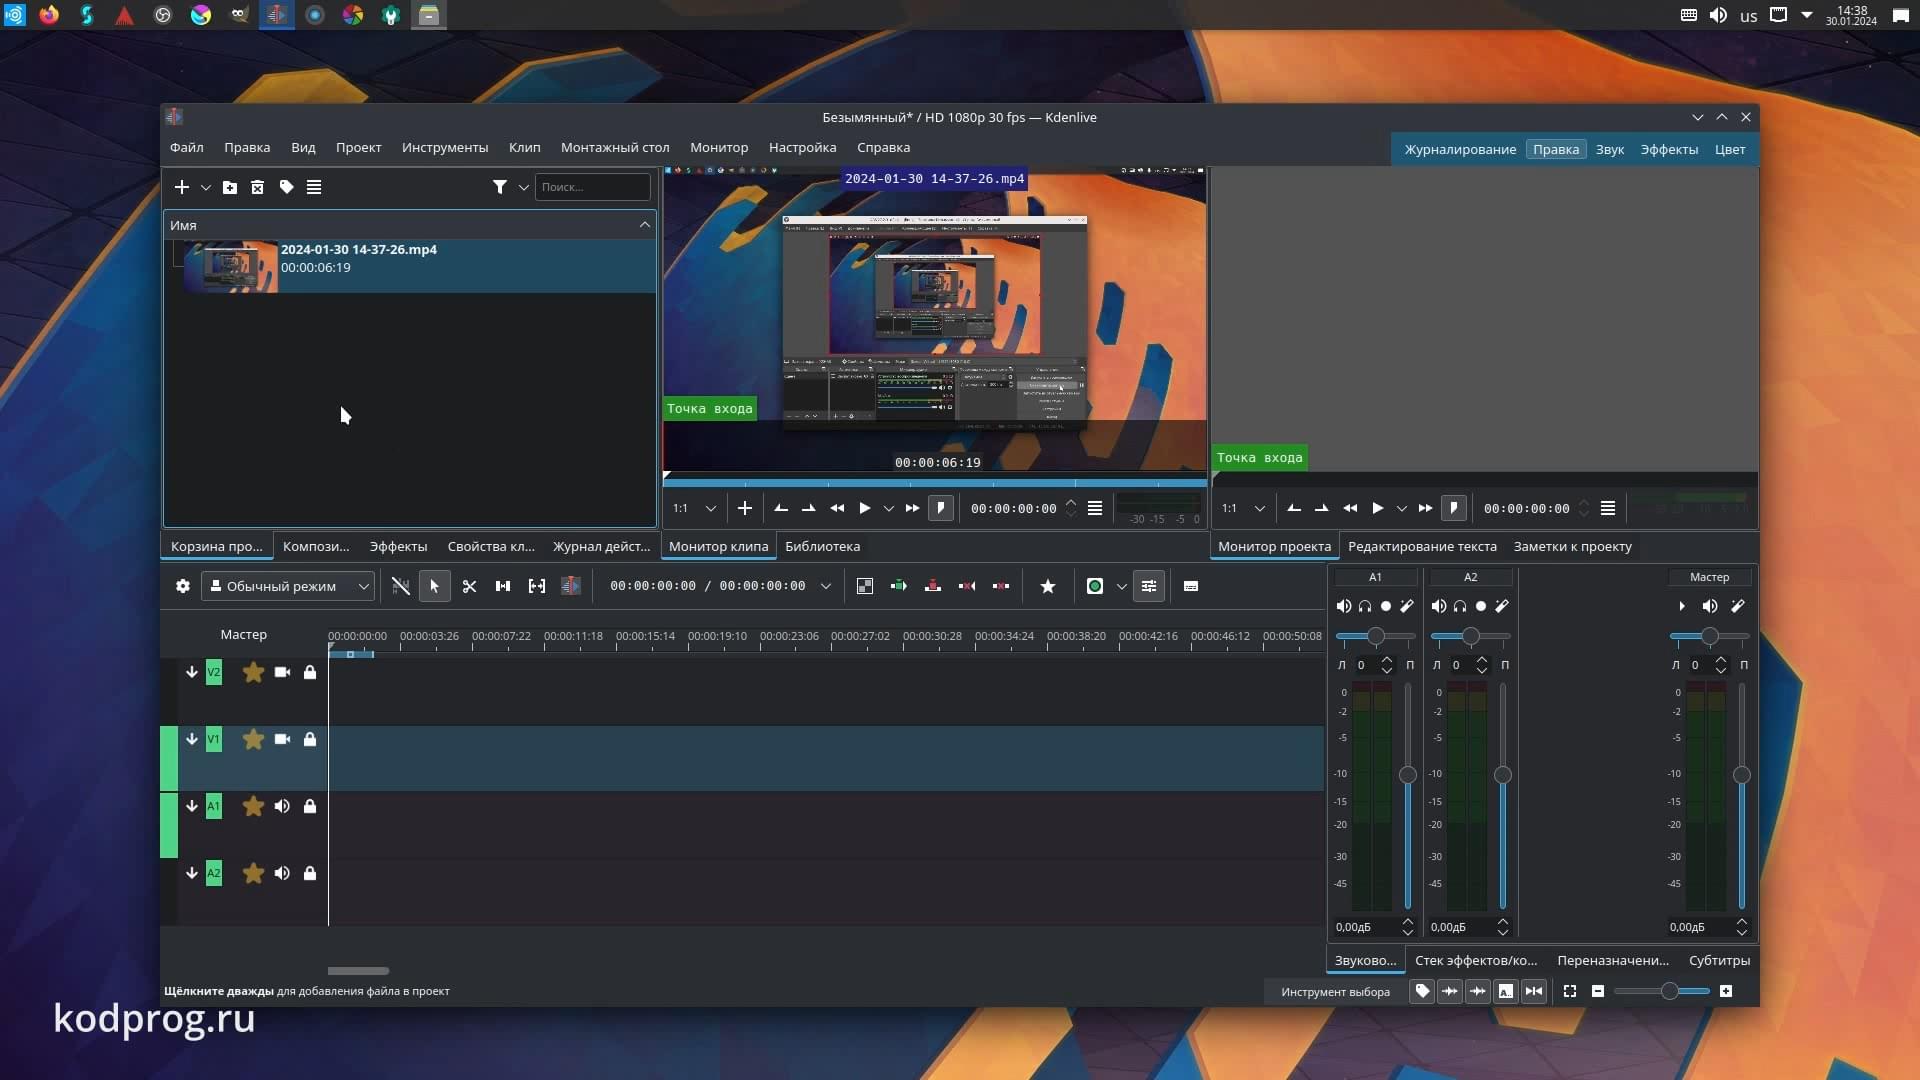Image resolution: width=1920 pixels, height=1080 pixels.
Task: Open clip monitor hamburger options
Action: point(1095,508)
